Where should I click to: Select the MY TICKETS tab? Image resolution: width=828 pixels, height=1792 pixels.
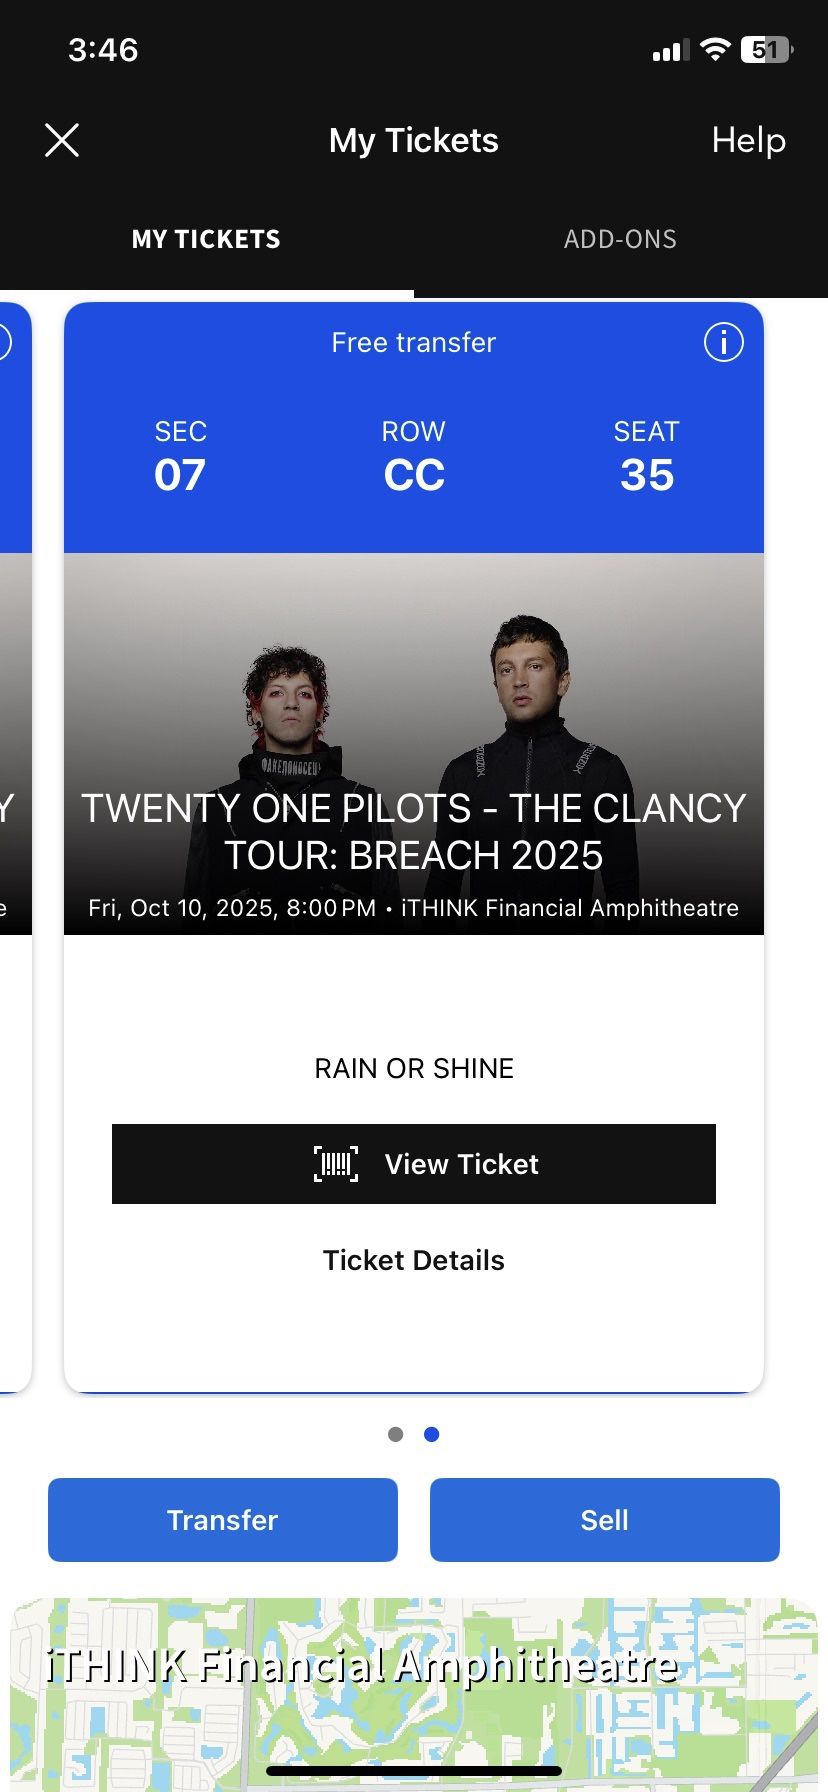206,239
